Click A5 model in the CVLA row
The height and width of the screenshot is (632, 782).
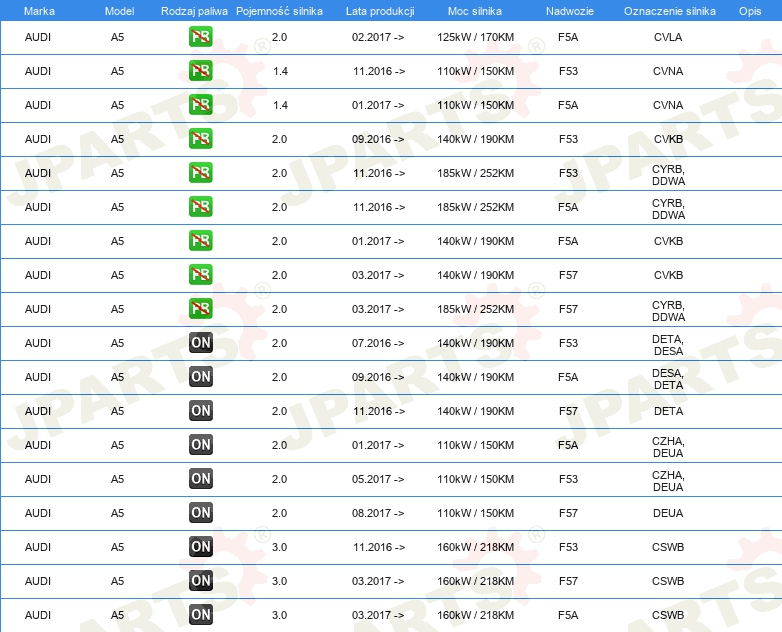click(x=117, y=37)
